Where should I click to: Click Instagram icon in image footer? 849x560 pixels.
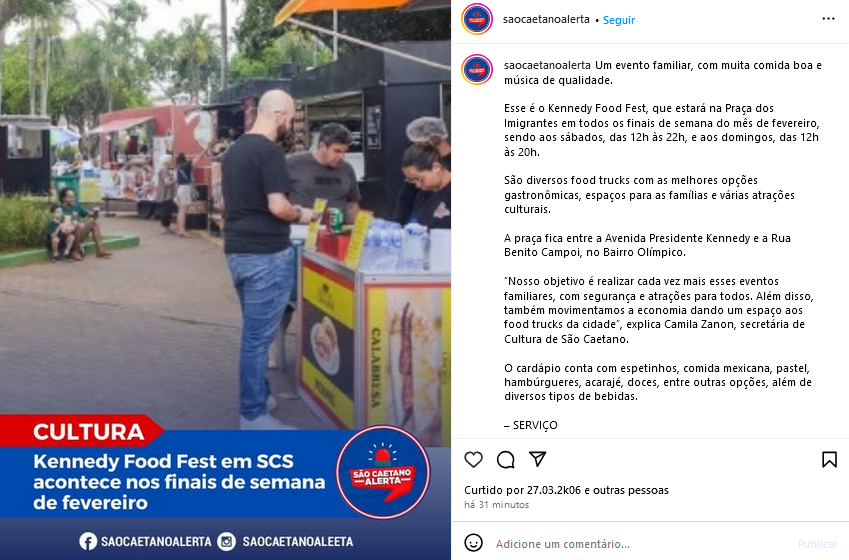(x=226, y=541)
